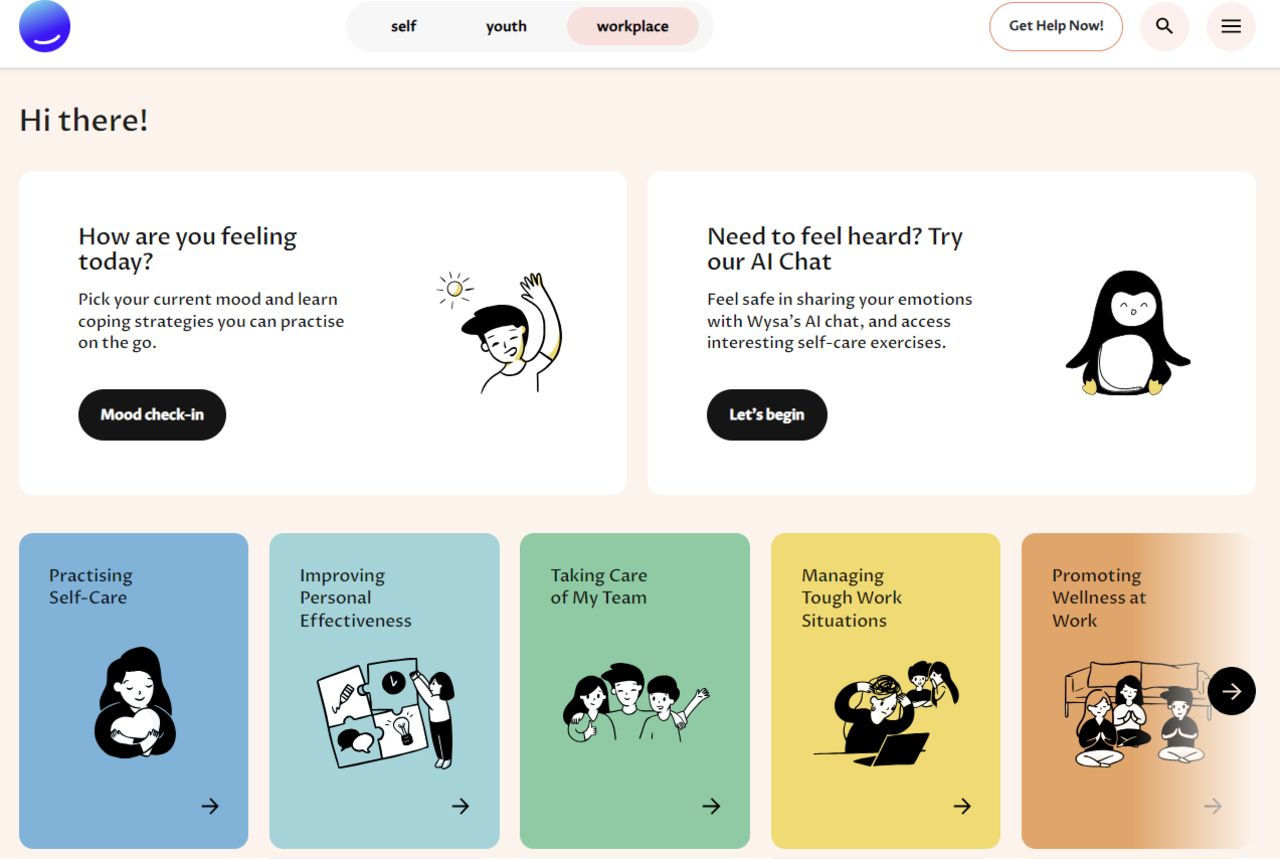Click the waving person mood illustration
The width and height of the screenshot is (1280, 859).
pos(502,333)
